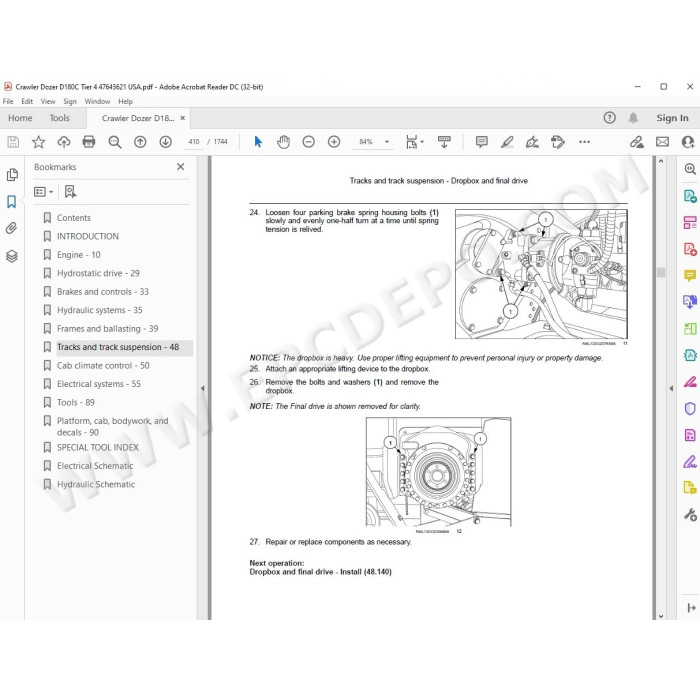Click the page number field showing 410

click(194, 142)
